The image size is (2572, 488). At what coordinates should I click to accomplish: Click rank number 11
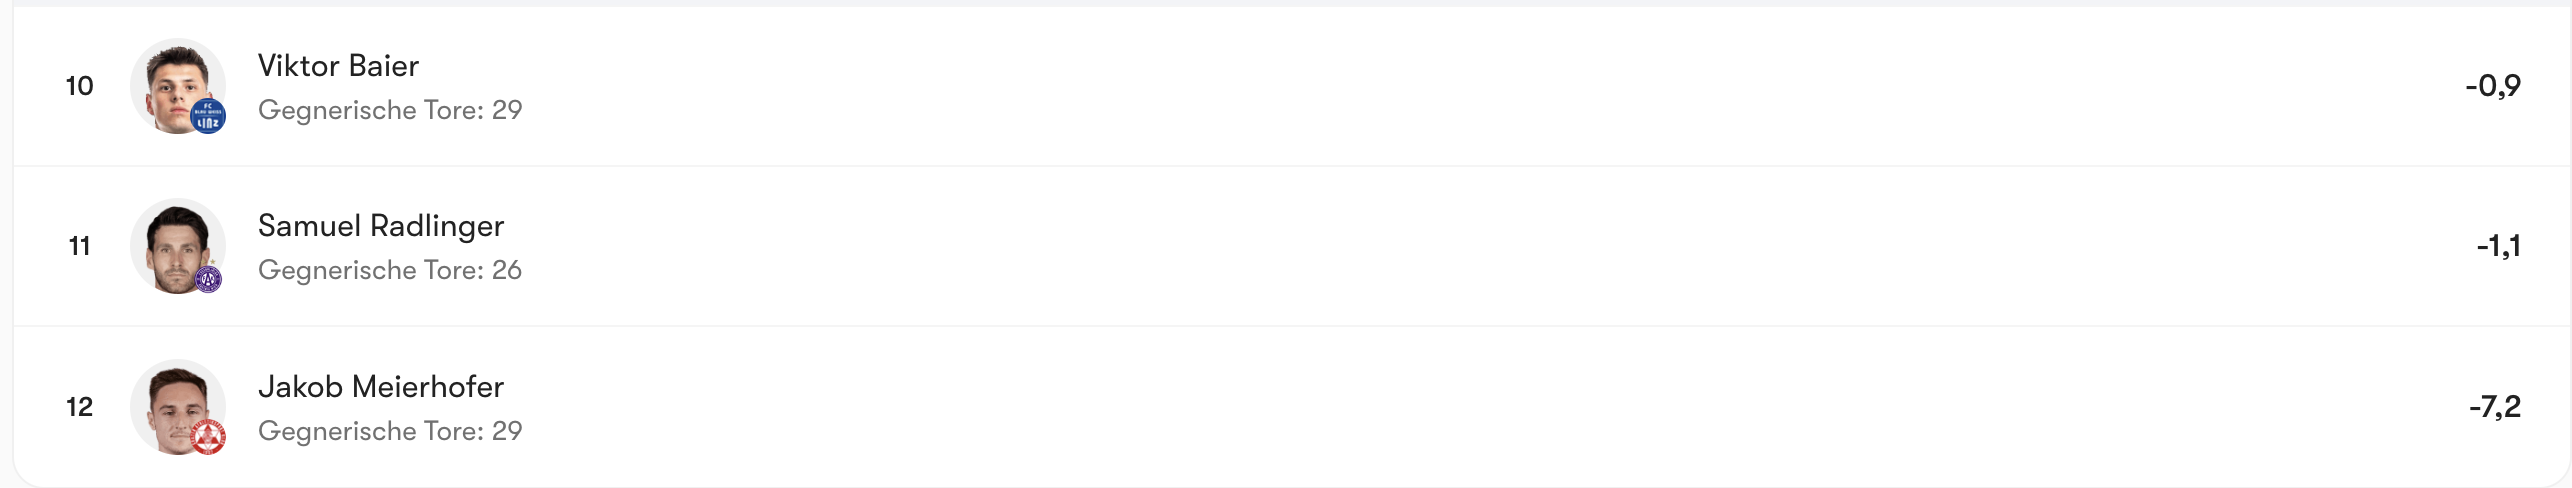tap(80, 246)
